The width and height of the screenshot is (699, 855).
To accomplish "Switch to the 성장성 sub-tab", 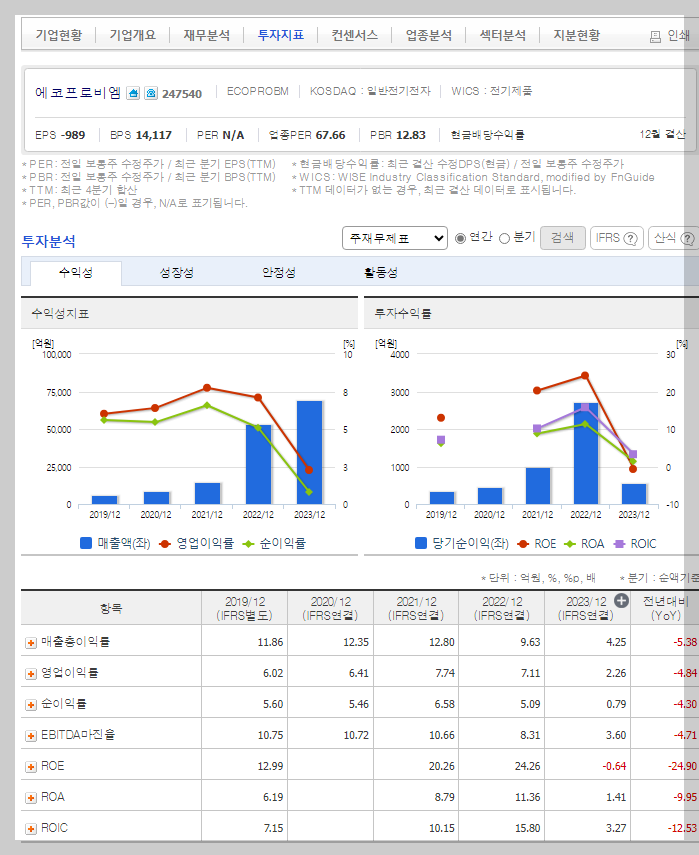I will [177, 272].
